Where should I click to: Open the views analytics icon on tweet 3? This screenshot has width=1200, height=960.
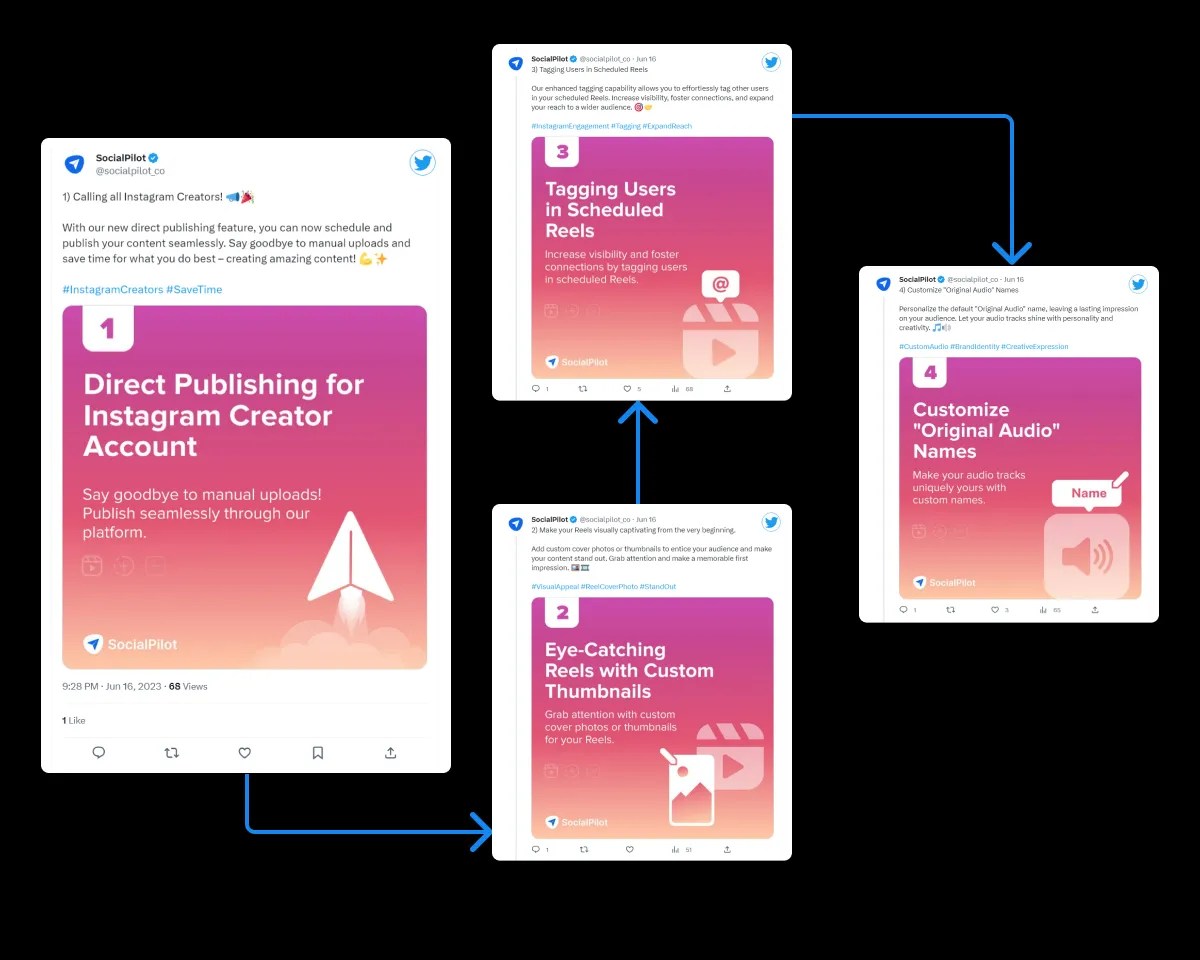tap(675, 388)
